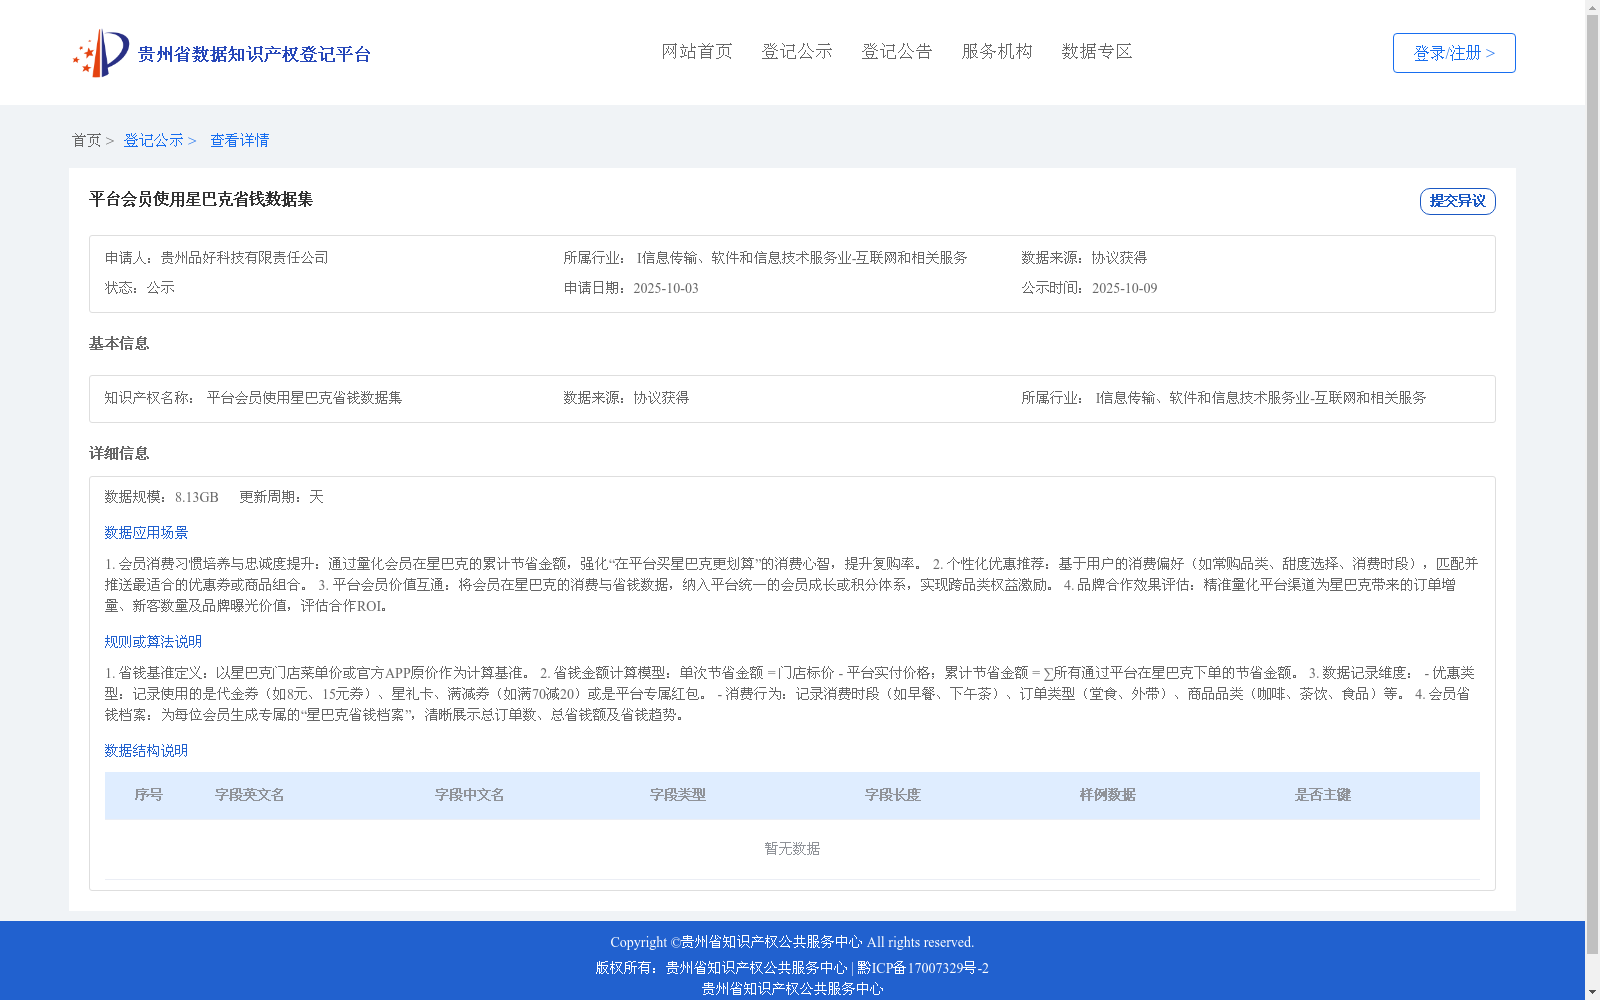Click applicant 贵州品好科技有限责任公司
1600x1000 pixels.
244,258
